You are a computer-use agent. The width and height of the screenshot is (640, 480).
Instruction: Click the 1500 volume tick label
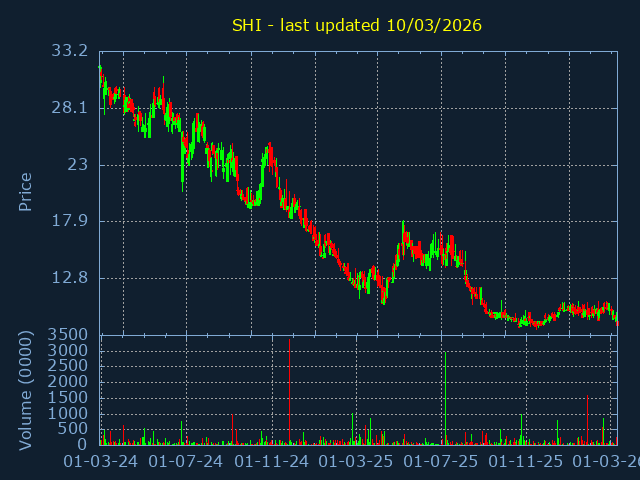pyautogui.click(x=66, y=398)
